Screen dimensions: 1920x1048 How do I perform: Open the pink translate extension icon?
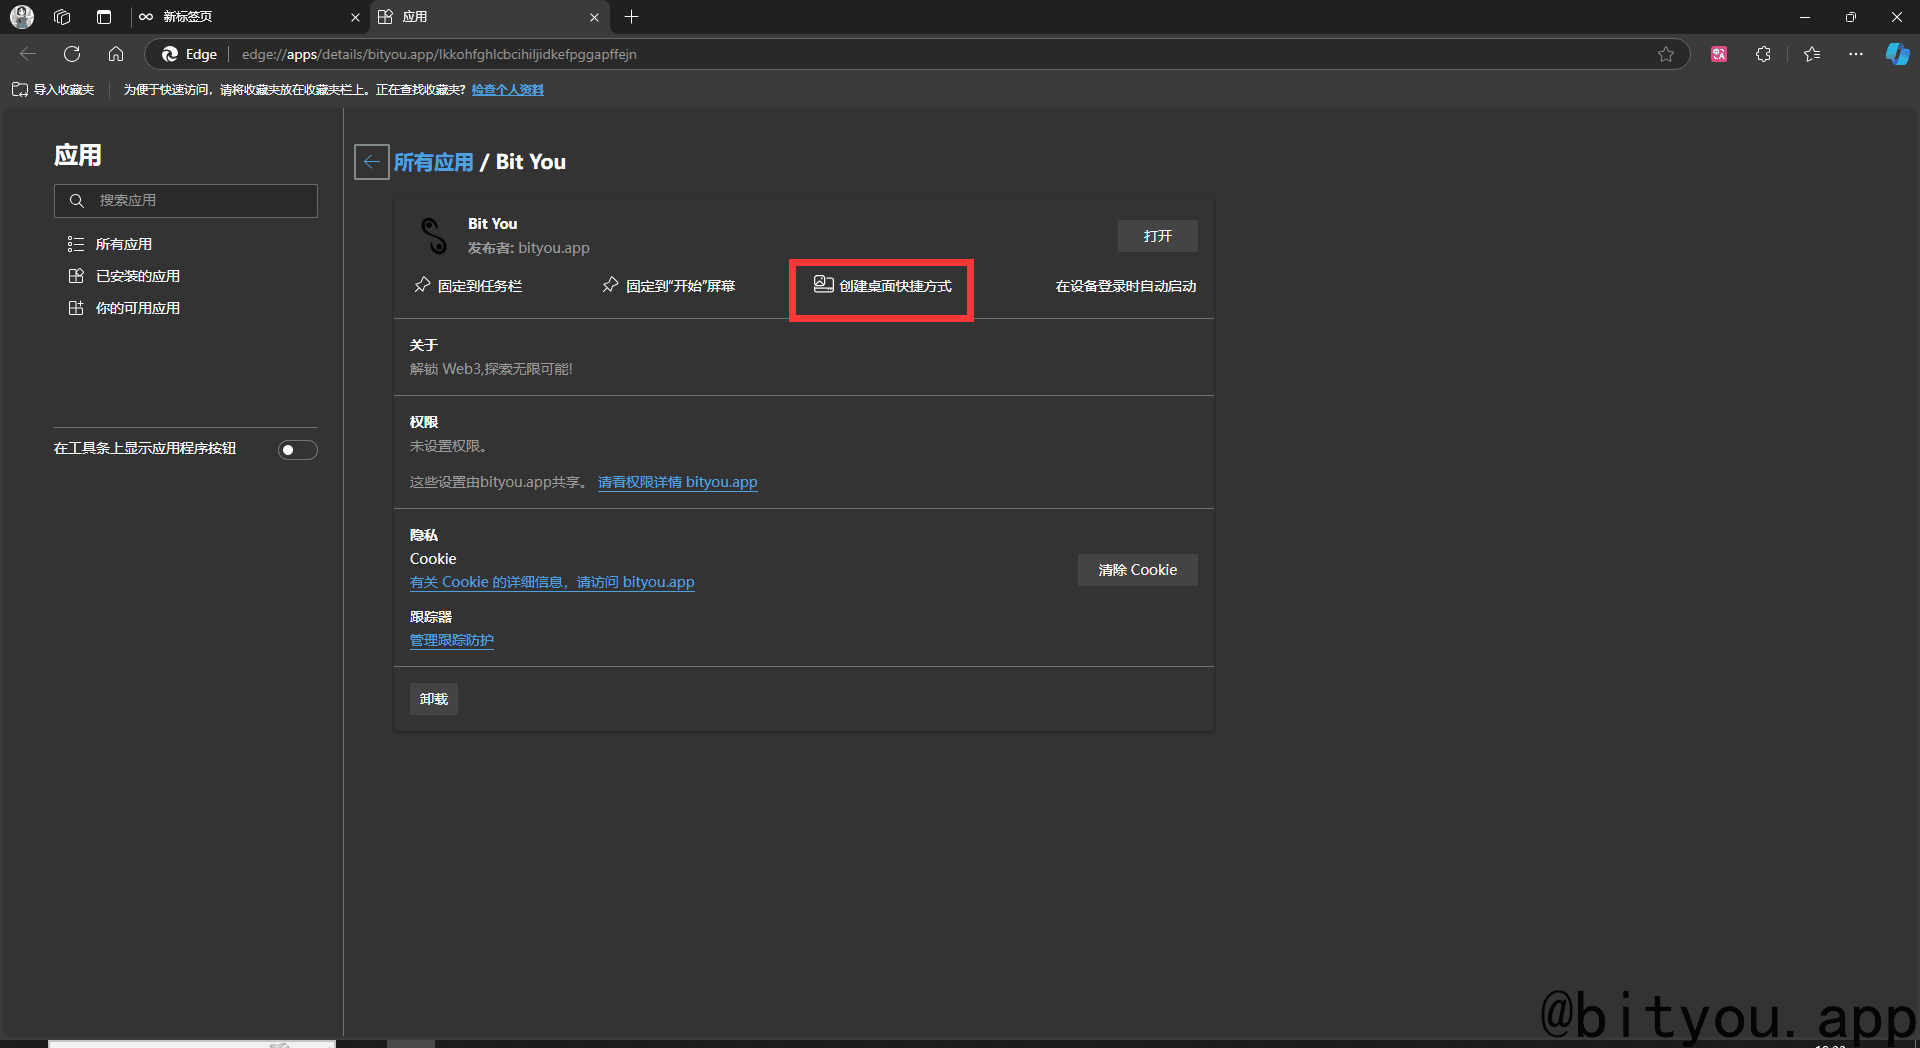(1719, 54)
